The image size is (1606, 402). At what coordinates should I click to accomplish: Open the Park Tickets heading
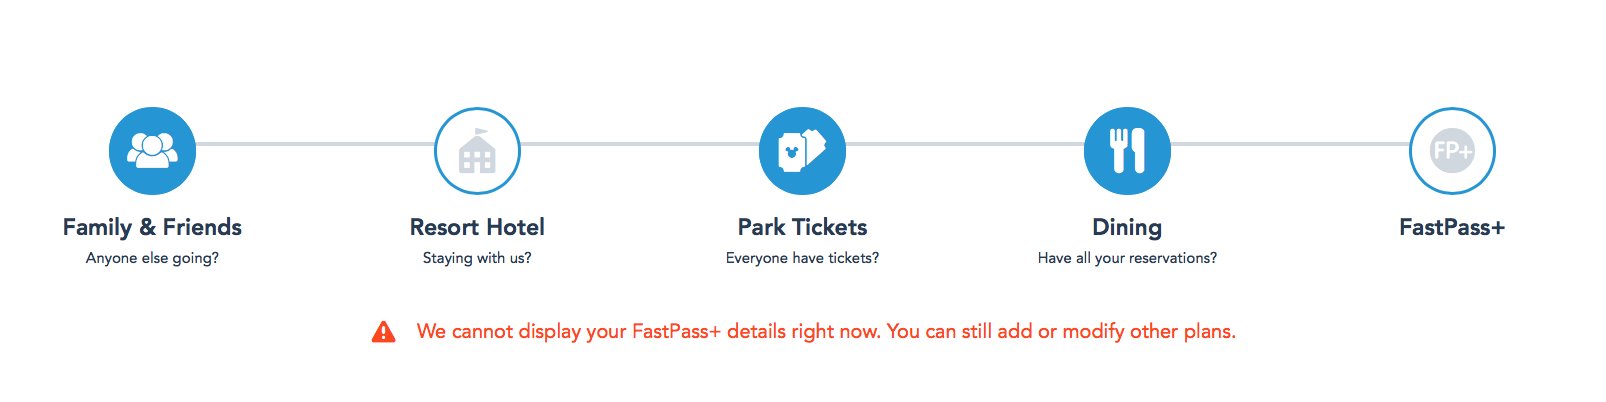click(802, 227)
